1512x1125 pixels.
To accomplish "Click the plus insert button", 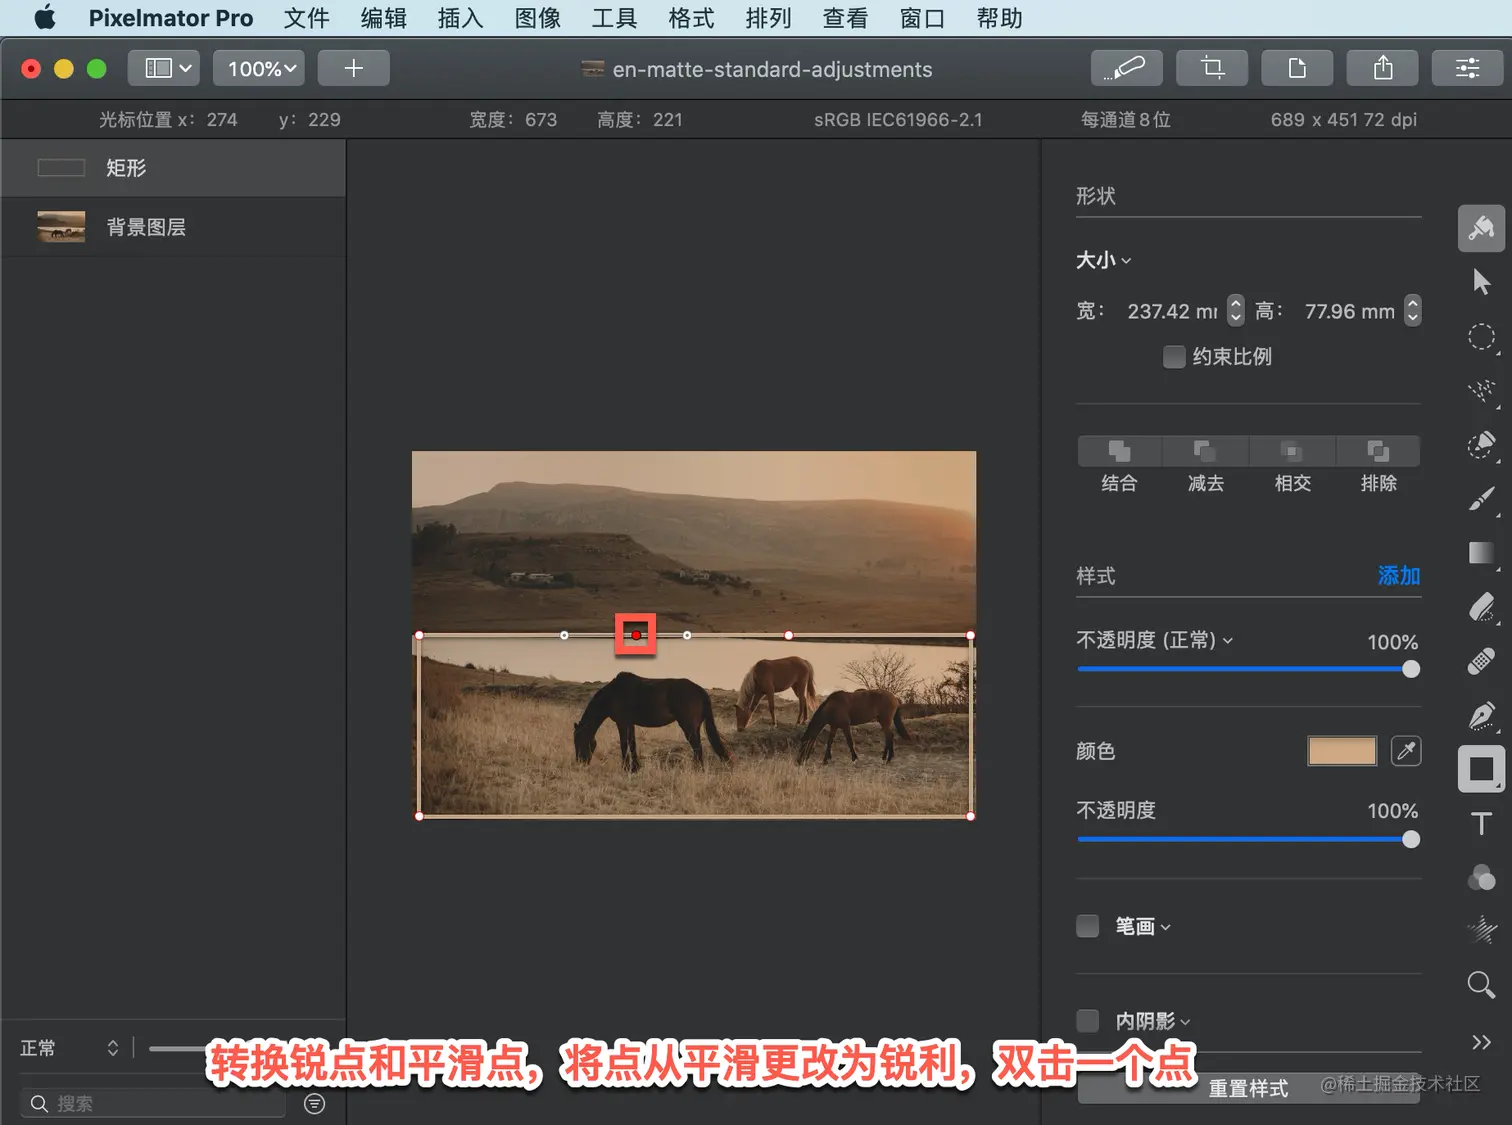I will pyautogui.click(x=353, y=68).
